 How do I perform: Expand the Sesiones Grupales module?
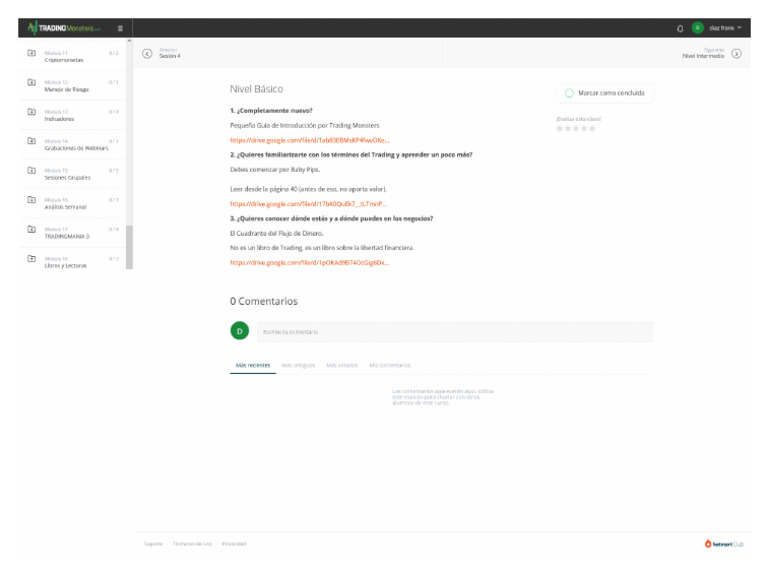[72, 174]
